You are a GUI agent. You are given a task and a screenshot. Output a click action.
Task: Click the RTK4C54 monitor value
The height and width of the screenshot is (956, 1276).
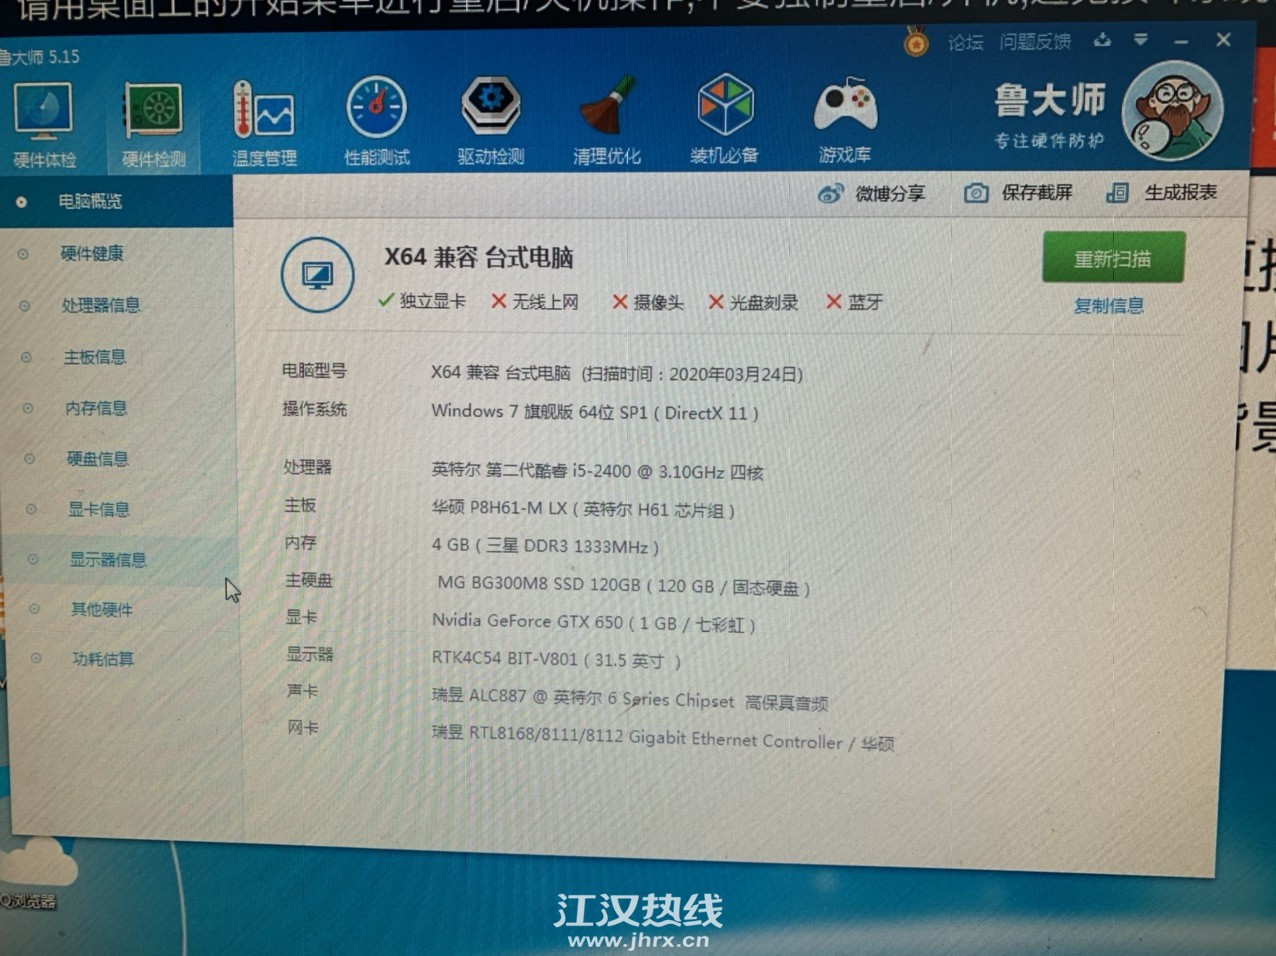pyautogui.click(x=557, y=659)
